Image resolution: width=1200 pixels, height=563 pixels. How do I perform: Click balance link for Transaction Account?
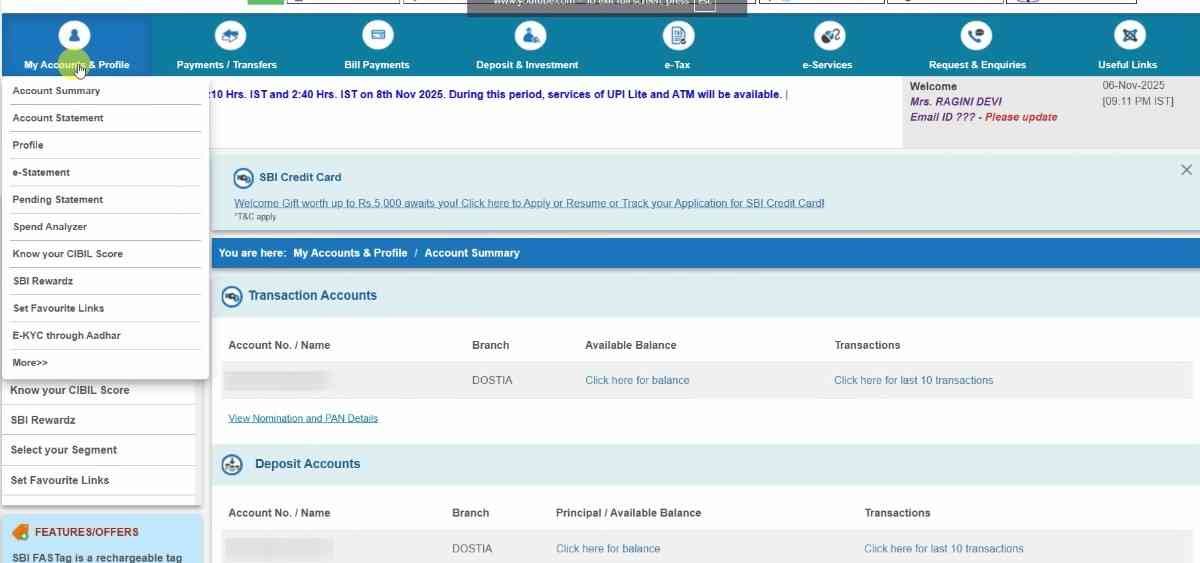[637, 380]
